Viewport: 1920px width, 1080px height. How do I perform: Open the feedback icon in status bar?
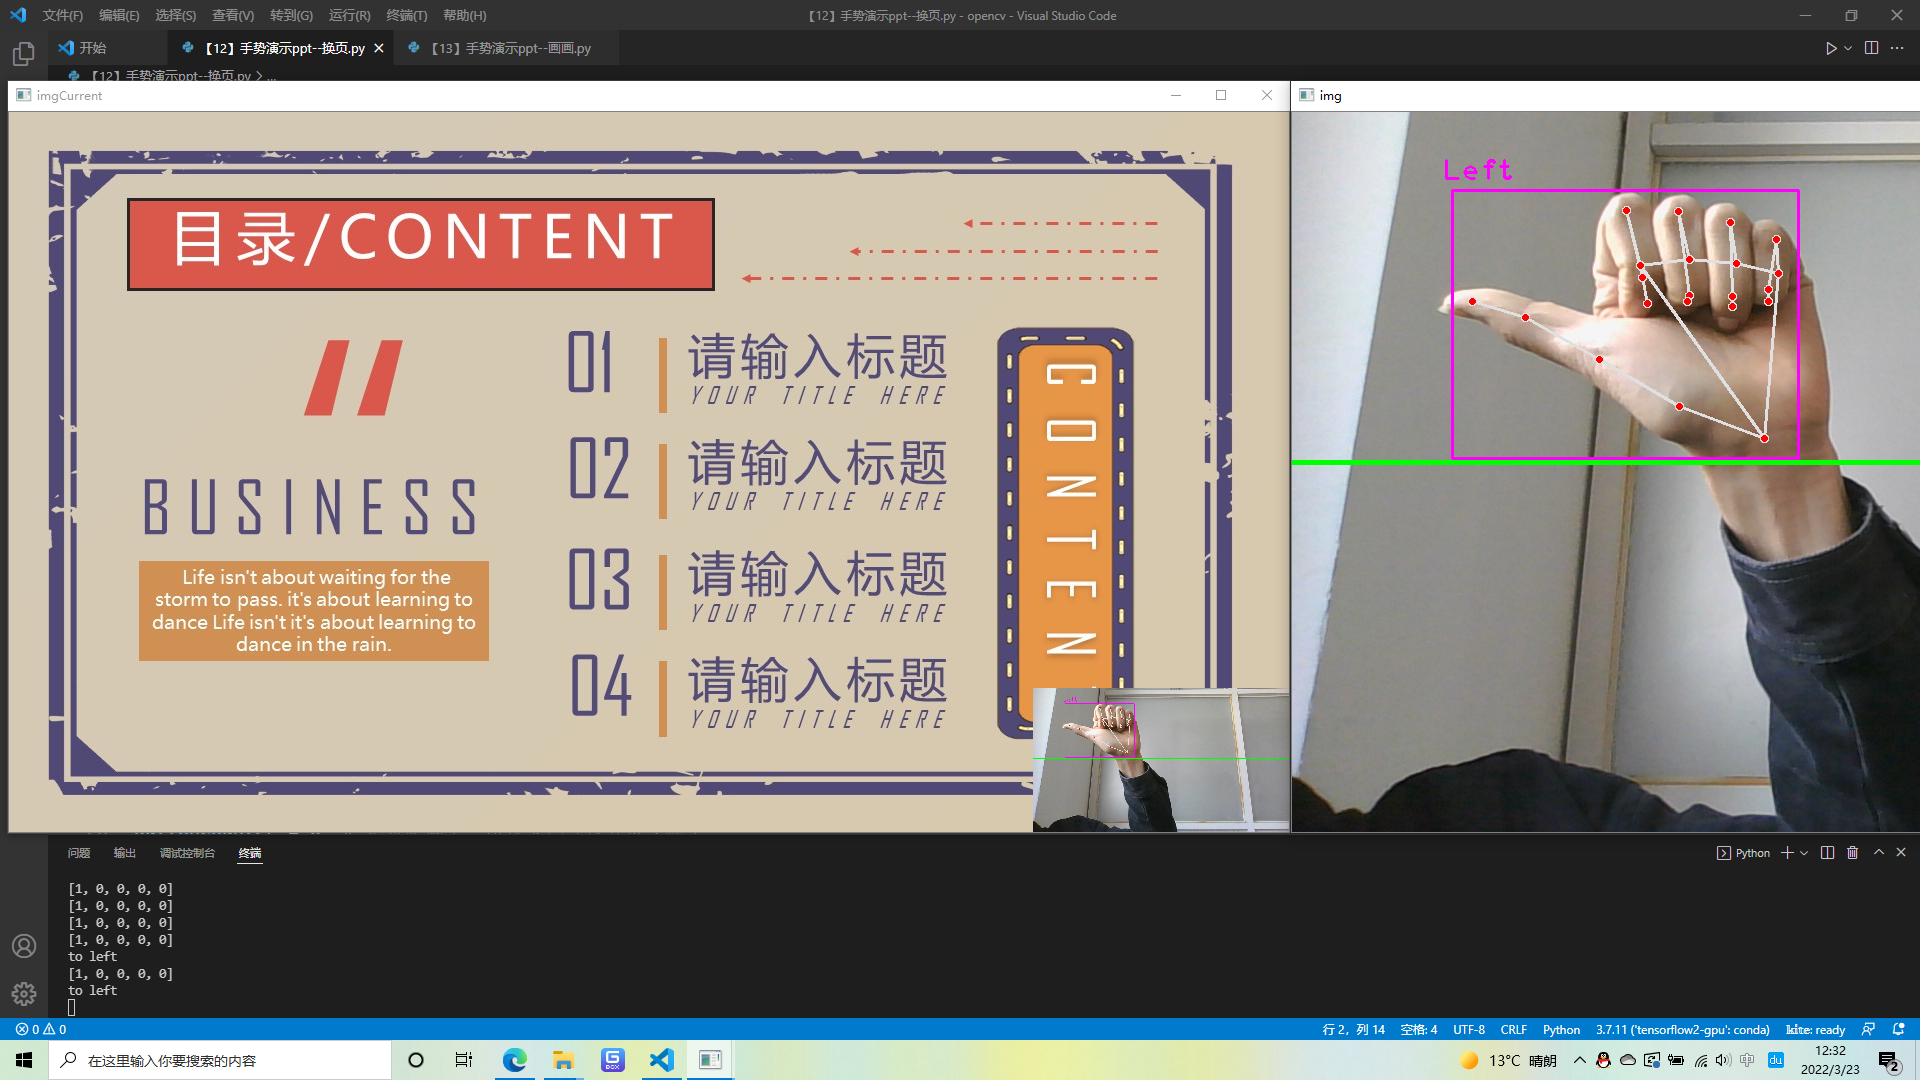[1868, 1029]
